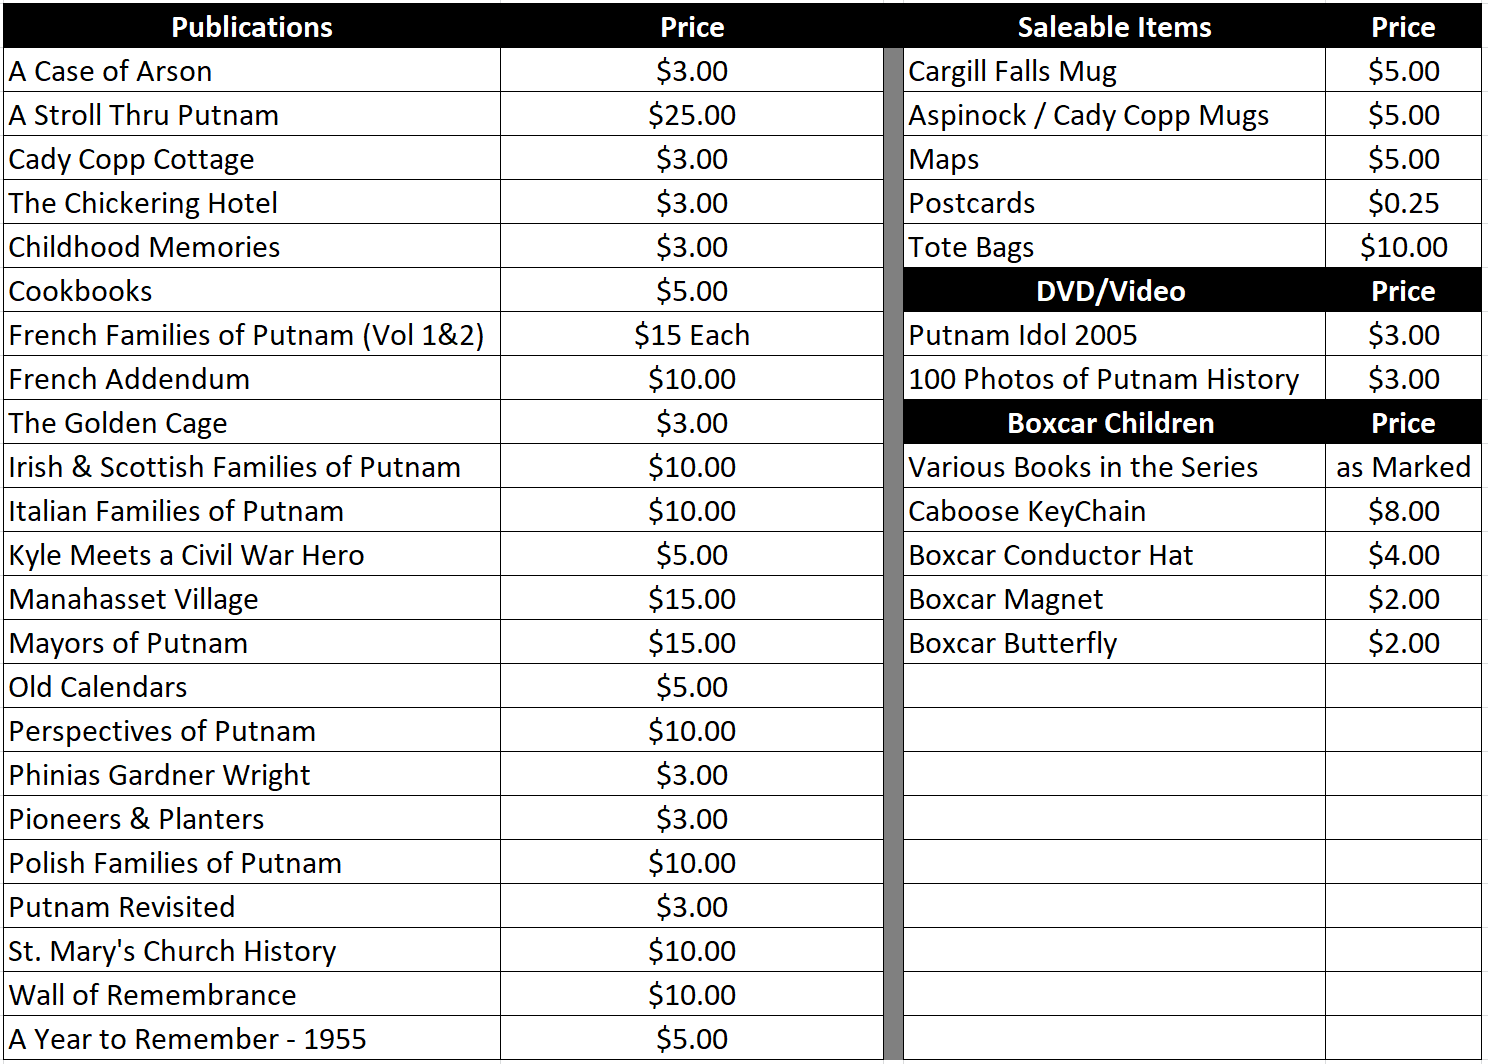The image size is (1488, 1064).
Task: Click the 'Cargill Falls Mug' cell
Action: click(x=1114, y=71)
